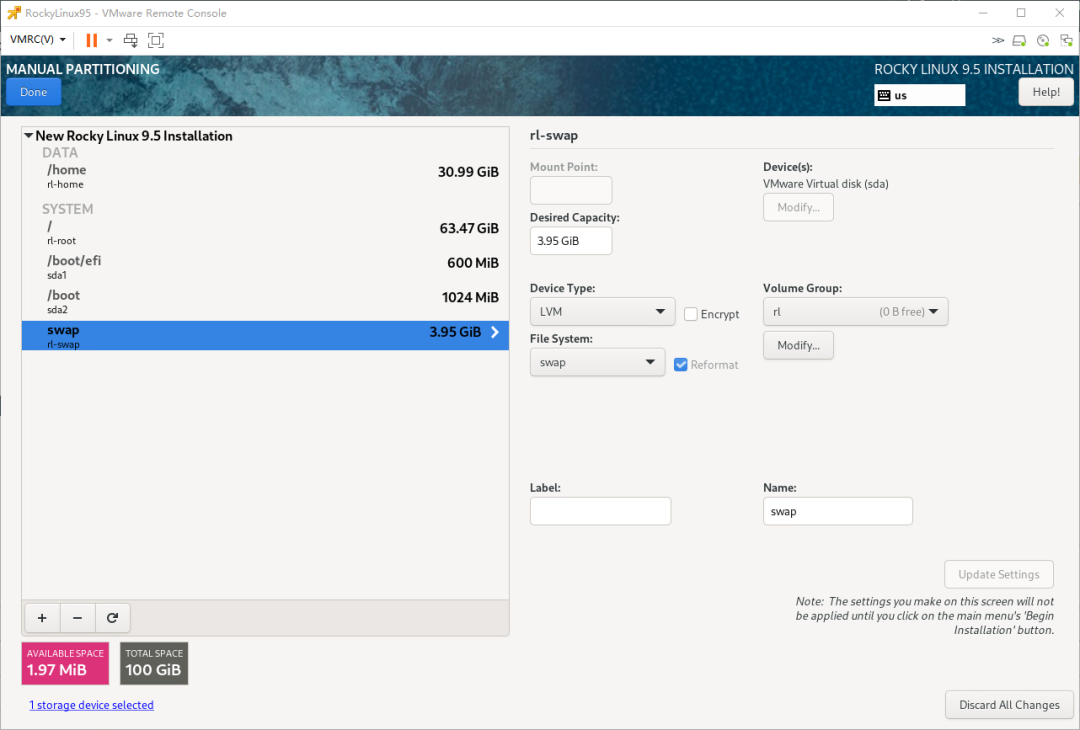Click the Mount Point input field
Image resolution: width=1080 pixels, height=730 pixels.
(x=571, y=190)
